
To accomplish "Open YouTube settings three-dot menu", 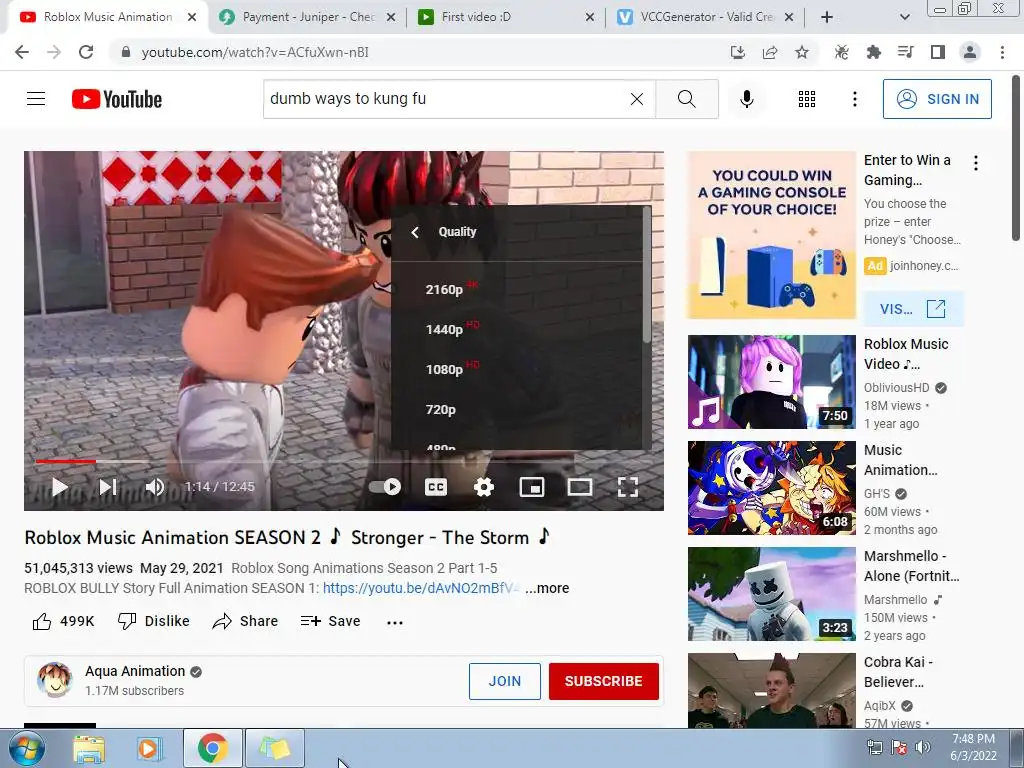I will [x=854, y=99].
